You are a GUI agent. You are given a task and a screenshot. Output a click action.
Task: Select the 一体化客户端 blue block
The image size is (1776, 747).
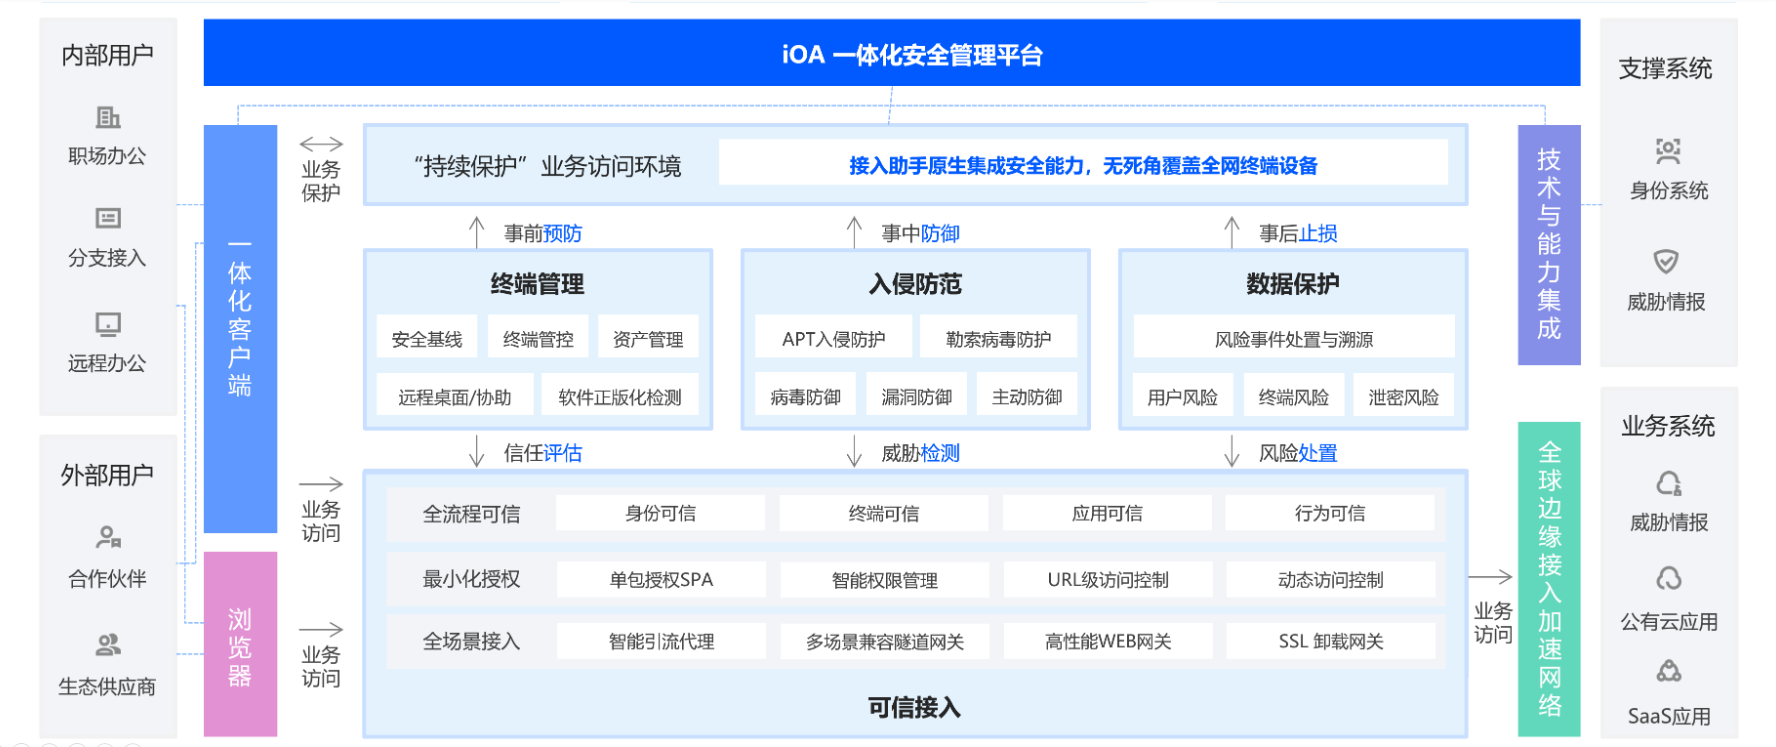240,329
